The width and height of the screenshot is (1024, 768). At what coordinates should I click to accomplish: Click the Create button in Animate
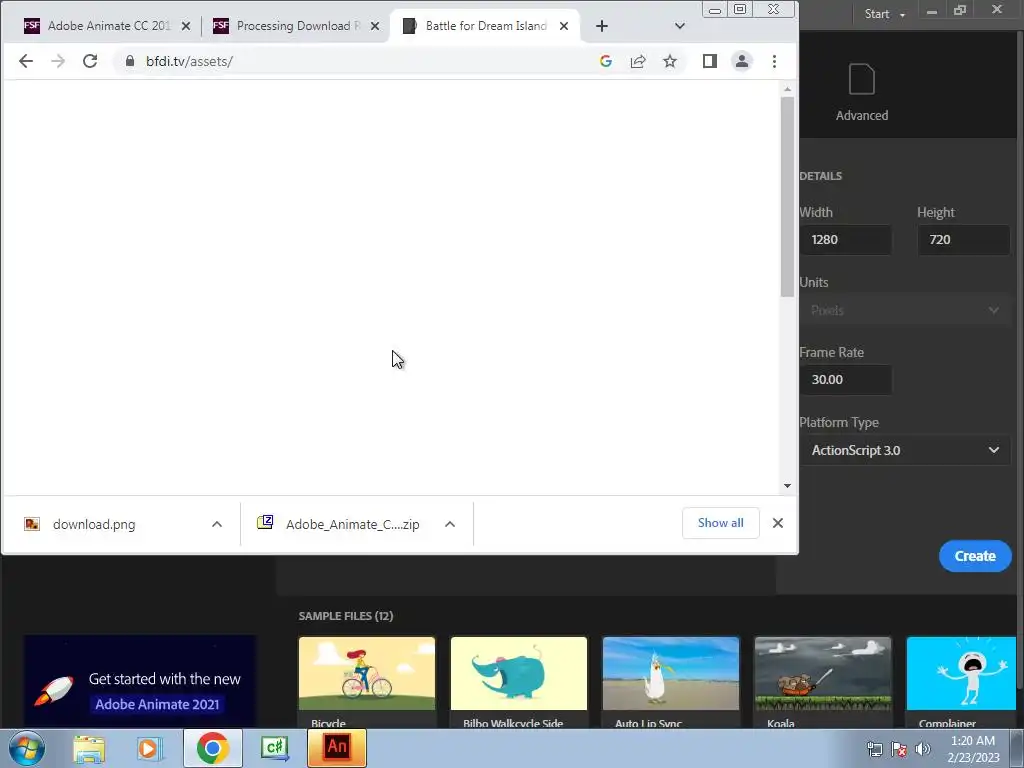click(975, 556)
